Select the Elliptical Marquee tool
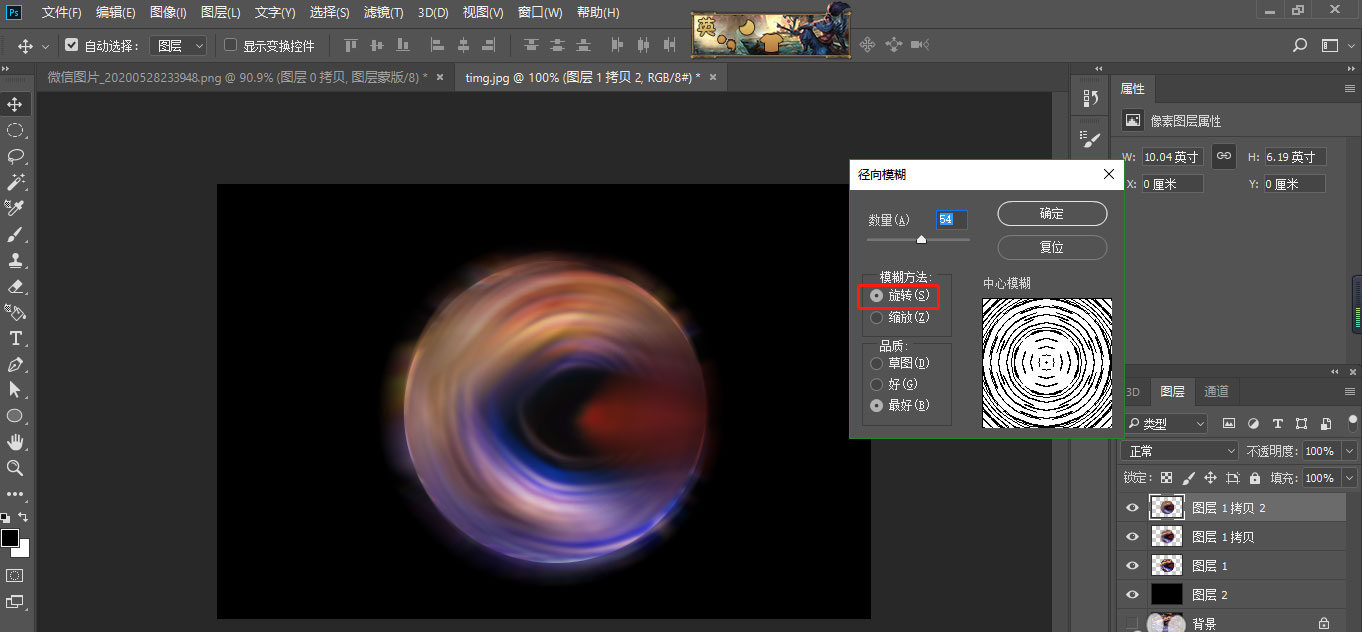Image resolution: width=1362 pixels, height=632 pixels. click(x=16, y=130)
